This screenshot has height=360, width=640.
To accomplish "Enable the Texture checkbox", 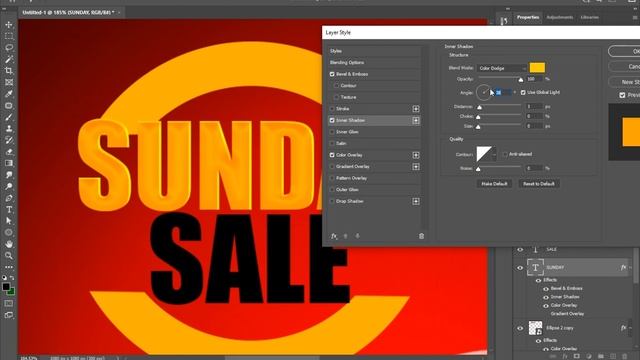I will point(337,97).
